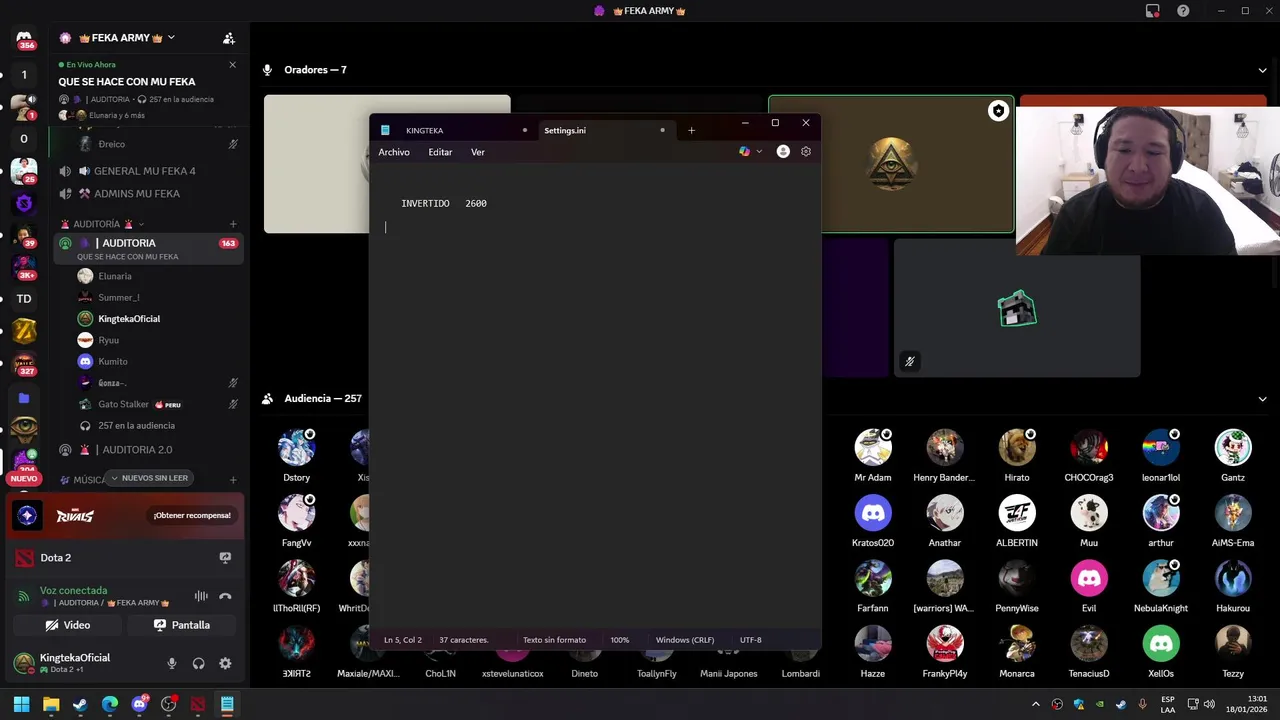Toggle Discord microphone mute
The width and height of the screenshot is (1280, 720).
click(172, 663)
